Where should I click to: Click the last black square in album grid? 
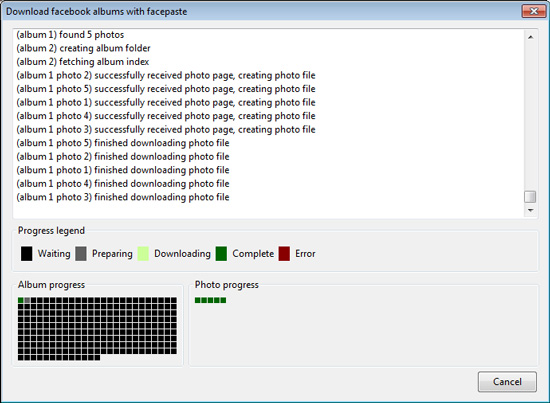pyautogui.click(x=97, y=357)
